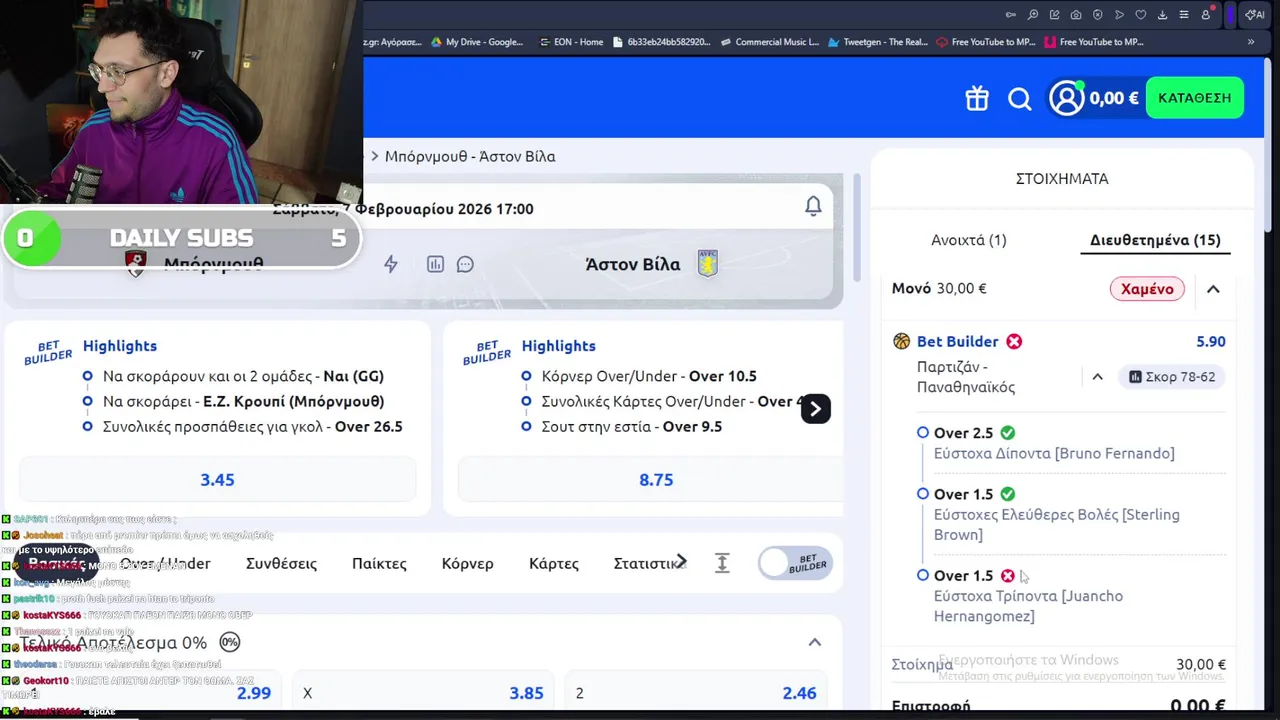Screen dimensions: 1280x720
Task: Open the browser easy setup menu icon
Action: point(1184,15)
